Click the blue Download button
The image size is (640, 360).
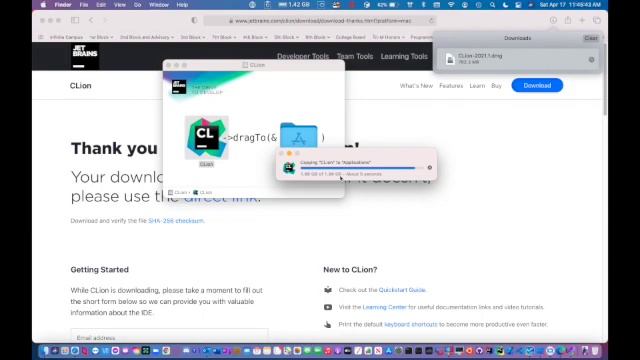click(x=537, y=85)
